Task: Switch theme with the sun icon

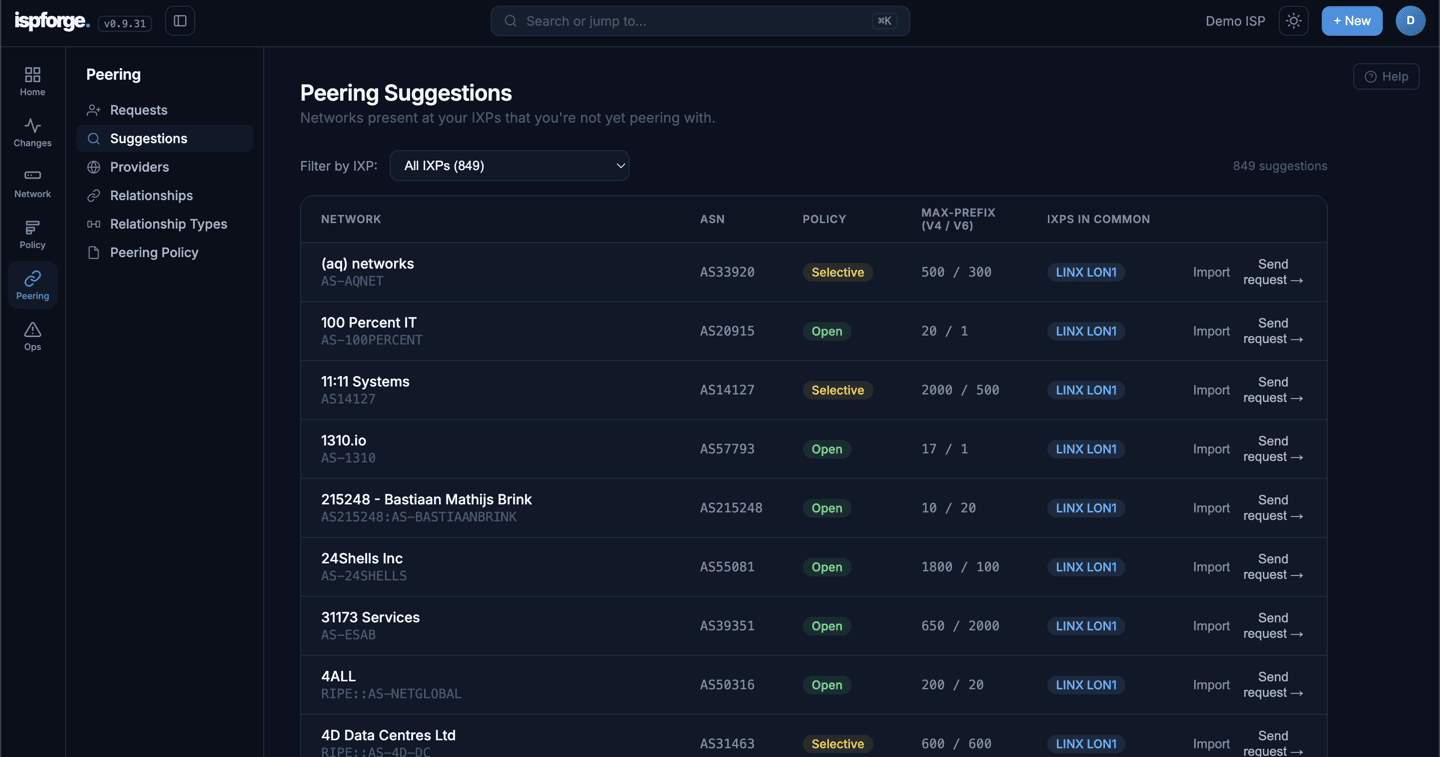Action: pos(1294,21)
